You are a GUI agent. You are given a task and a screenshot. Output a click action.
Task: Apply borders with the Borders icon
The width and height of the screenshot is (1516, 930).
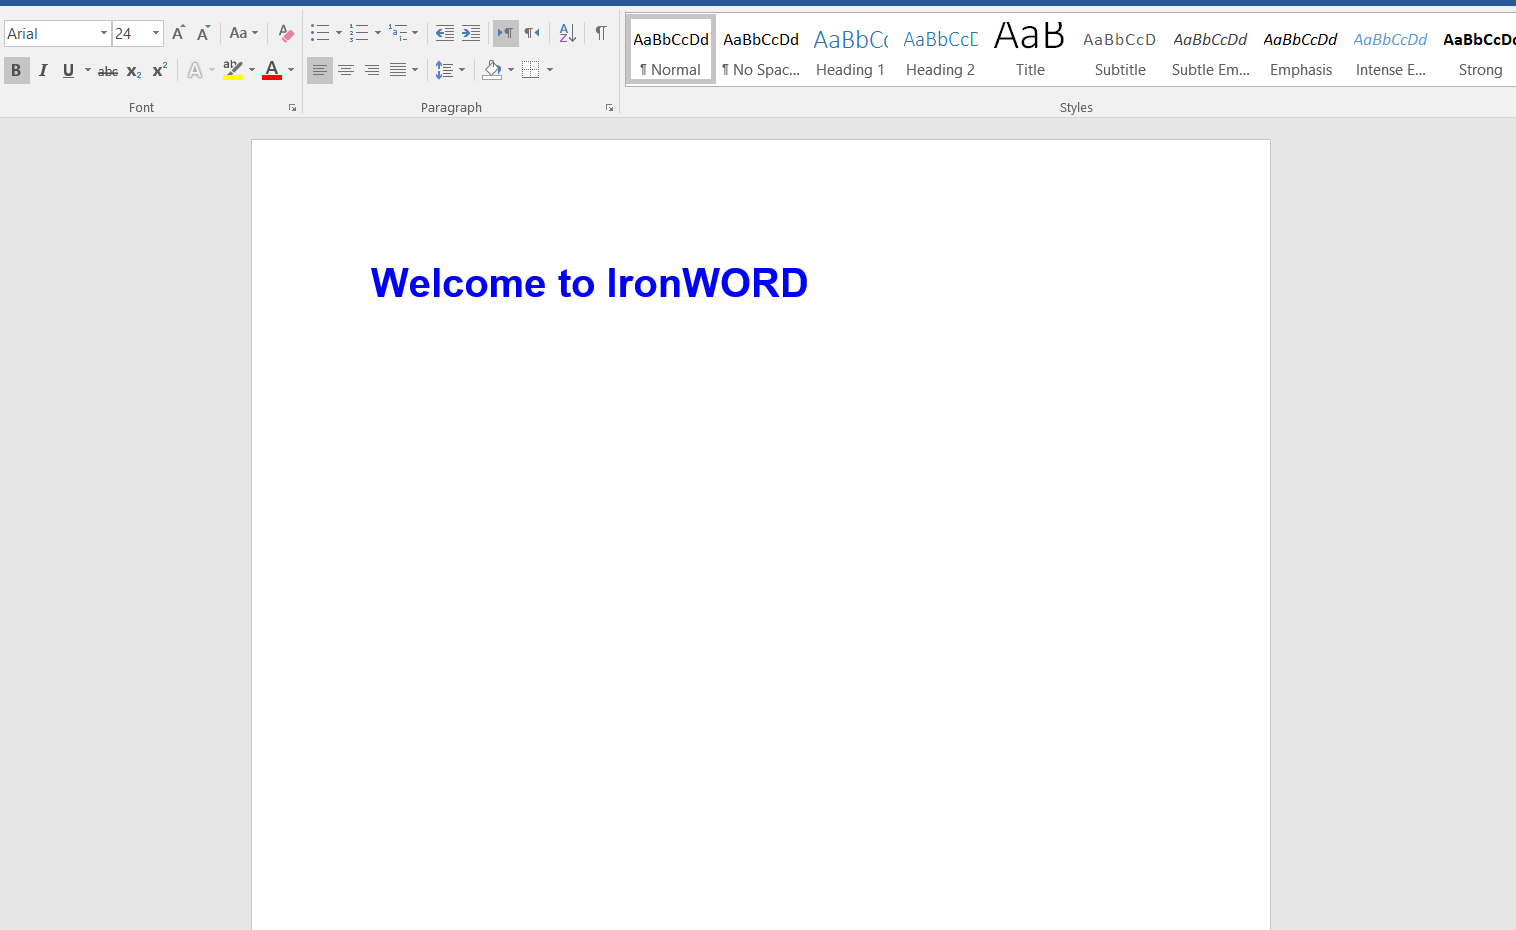coord(531,70)
